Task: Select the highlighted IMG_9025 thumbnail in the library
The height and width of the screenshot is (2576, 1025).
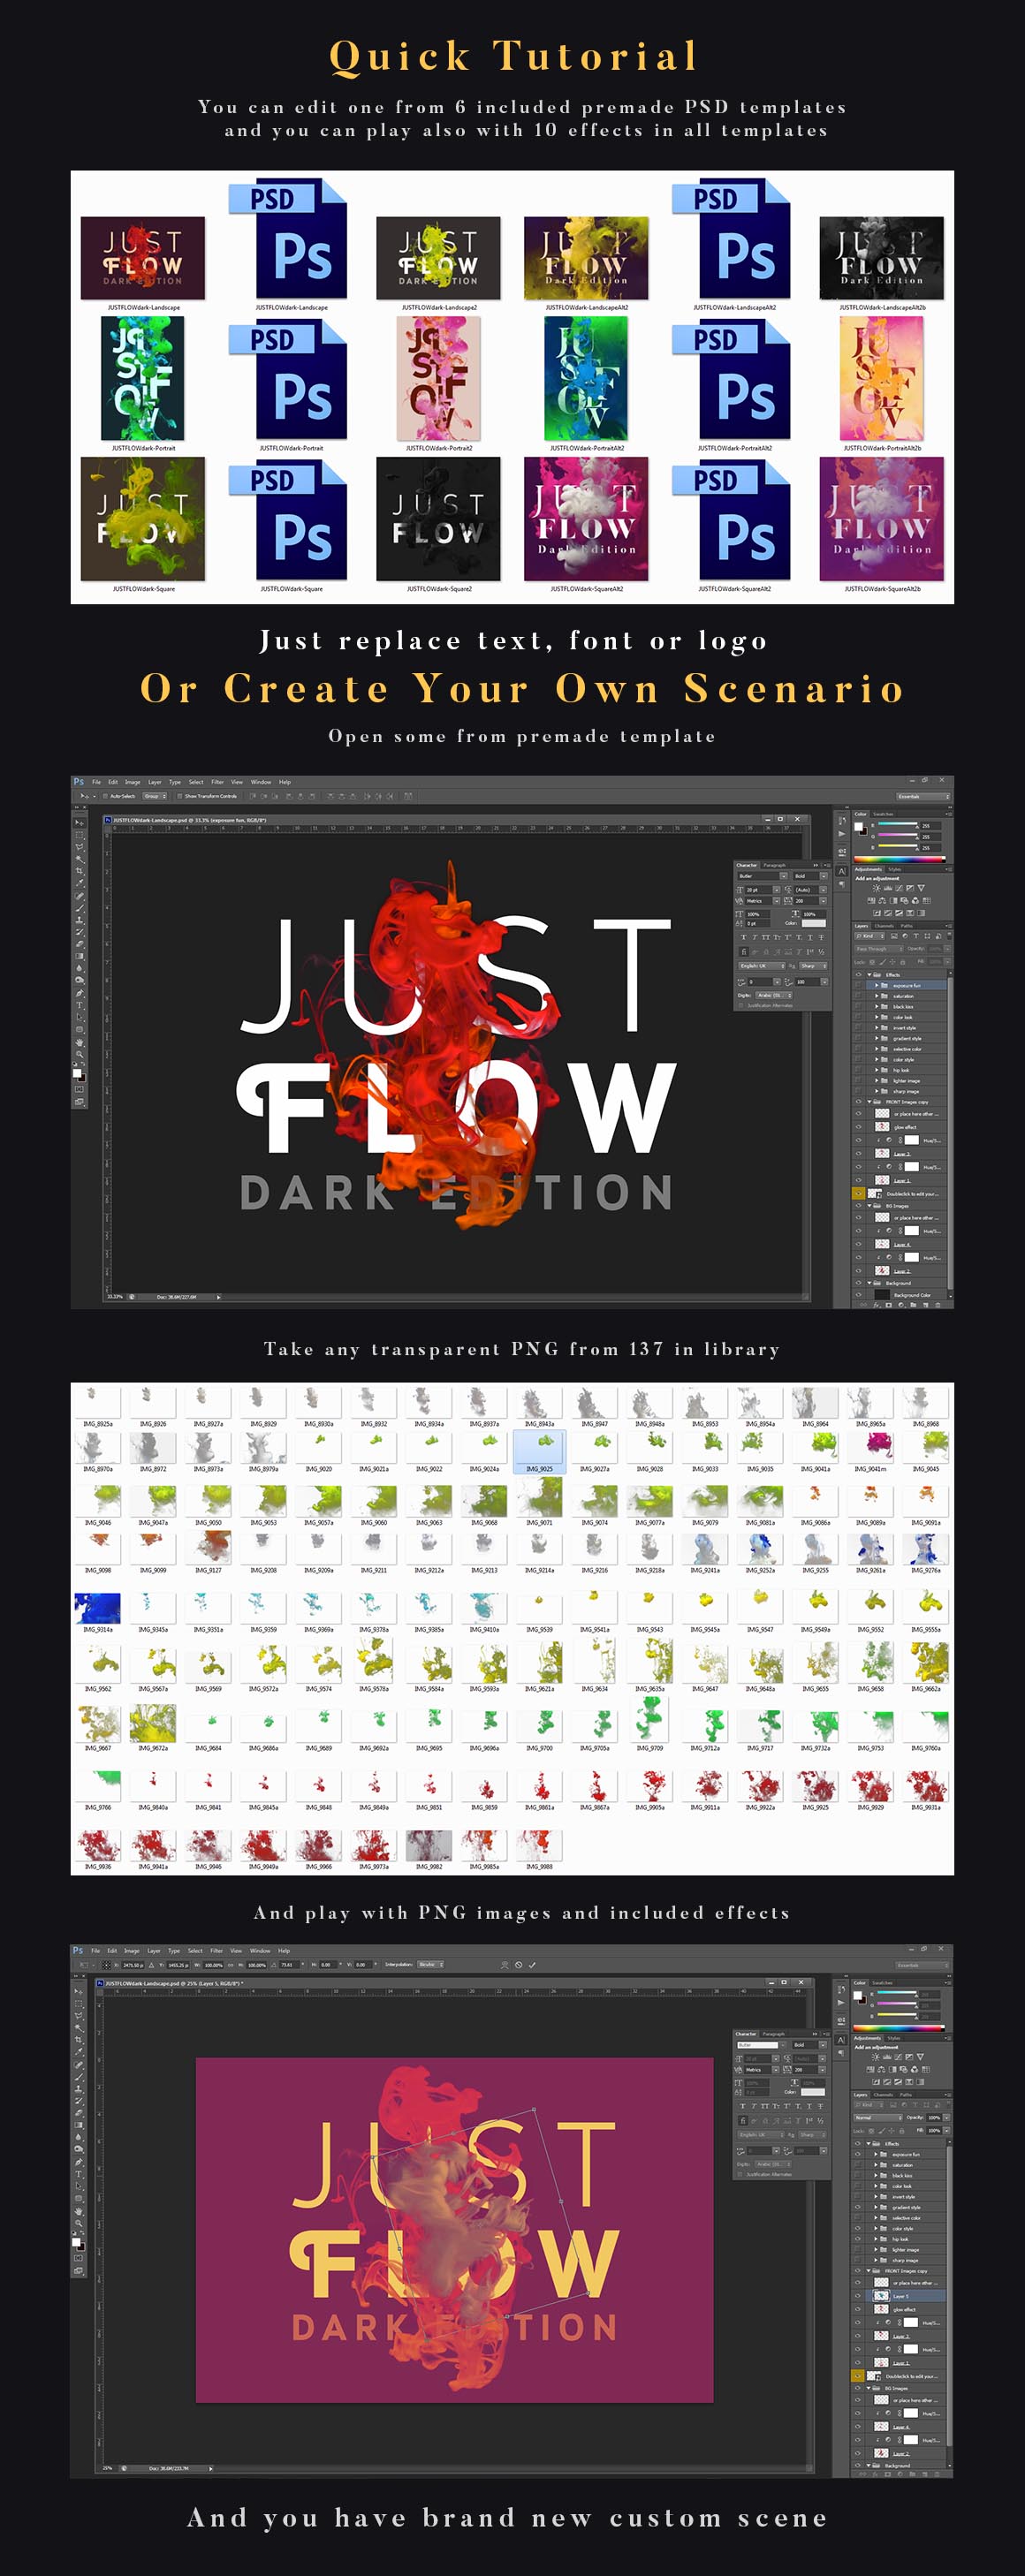Action: (539, 1447)
